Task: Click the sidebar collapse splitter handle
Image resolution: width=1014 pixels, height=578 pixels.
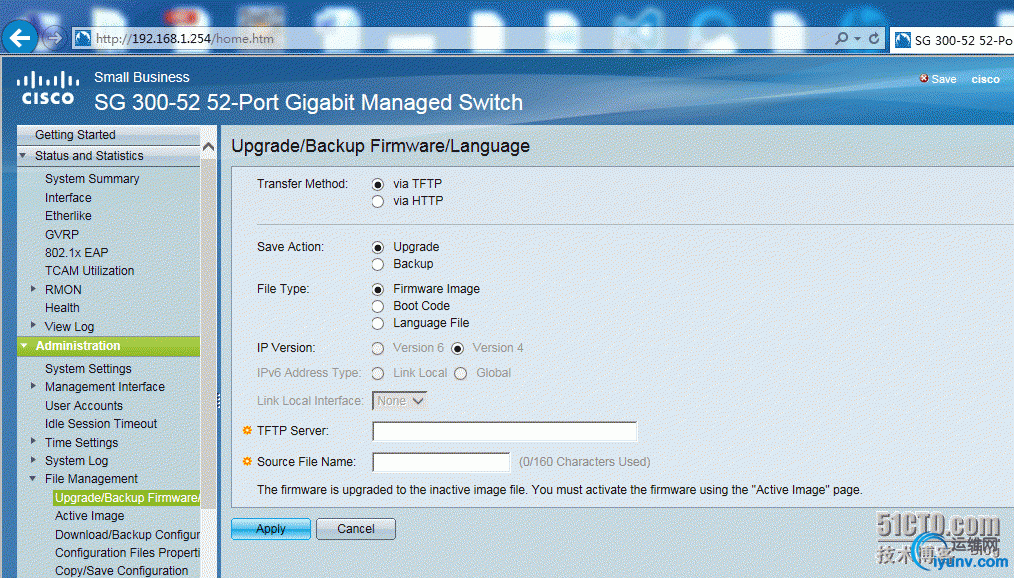Action: [219, 401]
